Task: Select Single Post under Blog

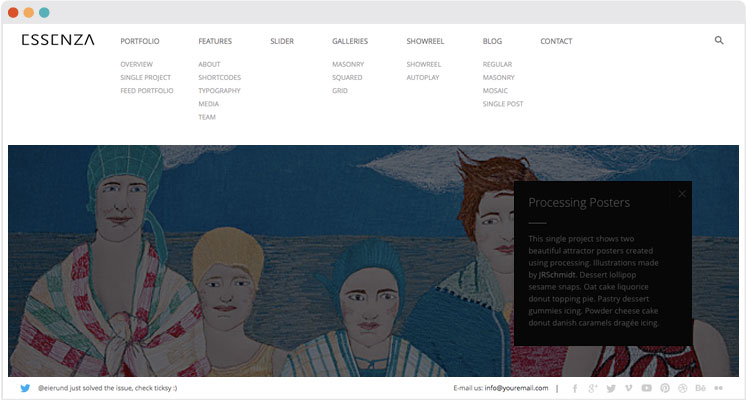Action: [x=503, y=104]
